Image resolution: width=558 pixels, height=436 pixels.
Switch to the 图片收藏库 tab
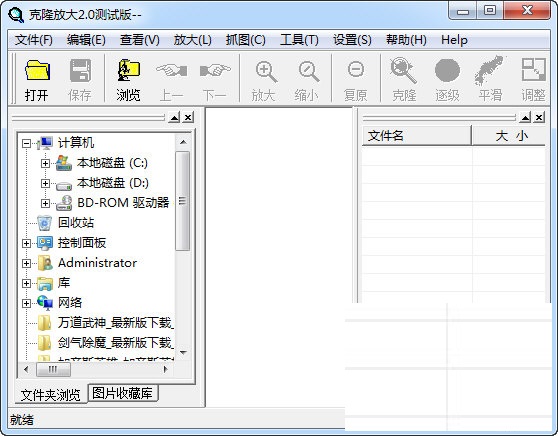click(x=122, y=393)
